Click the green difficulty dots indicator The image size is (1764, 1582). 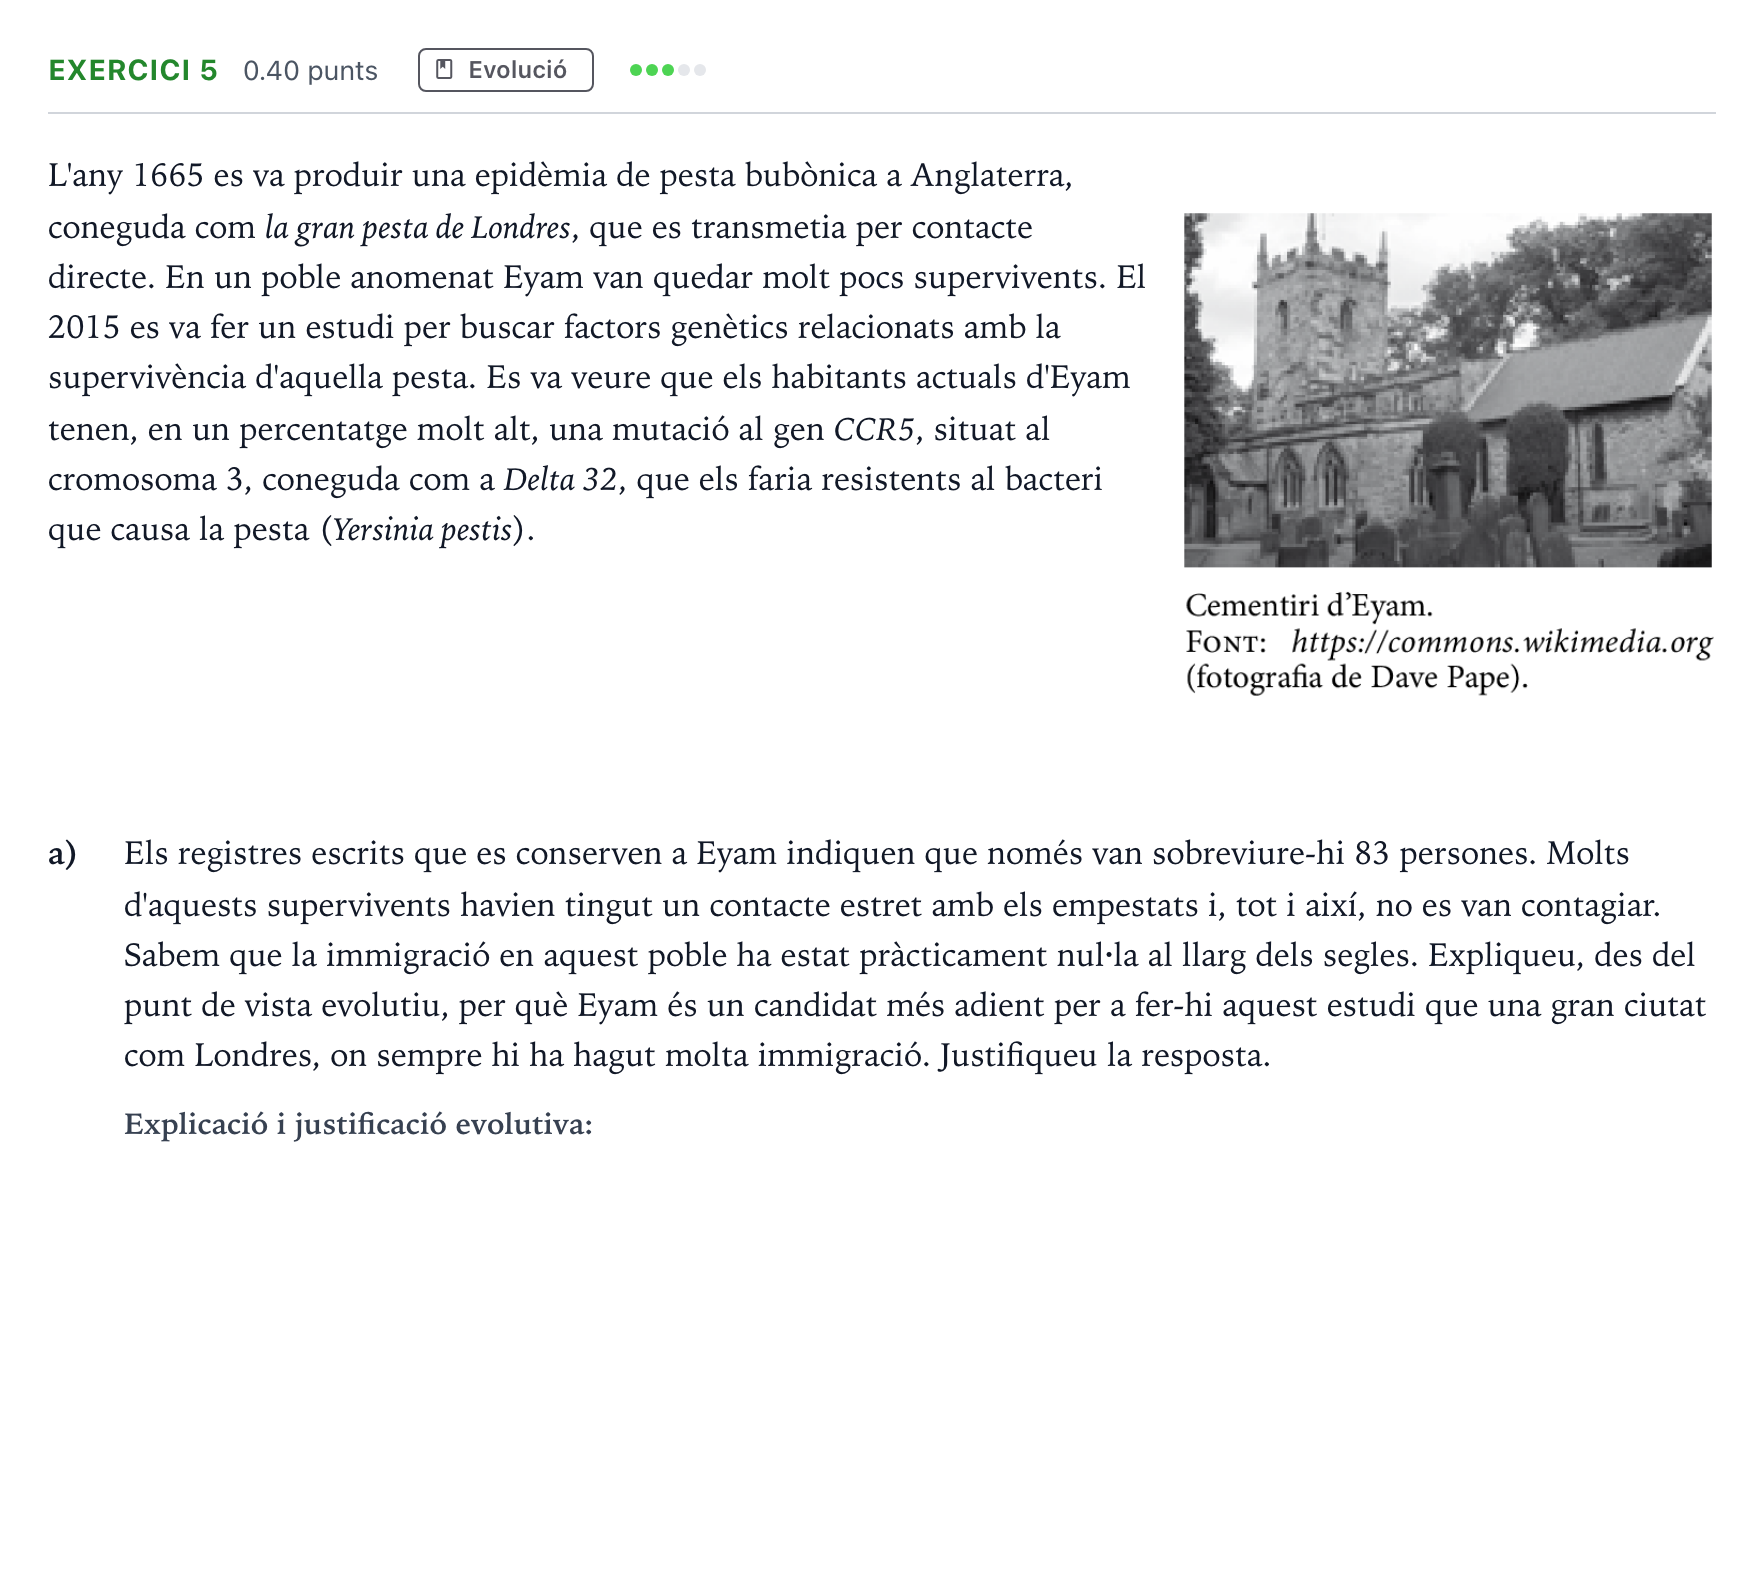coord(667,70)
